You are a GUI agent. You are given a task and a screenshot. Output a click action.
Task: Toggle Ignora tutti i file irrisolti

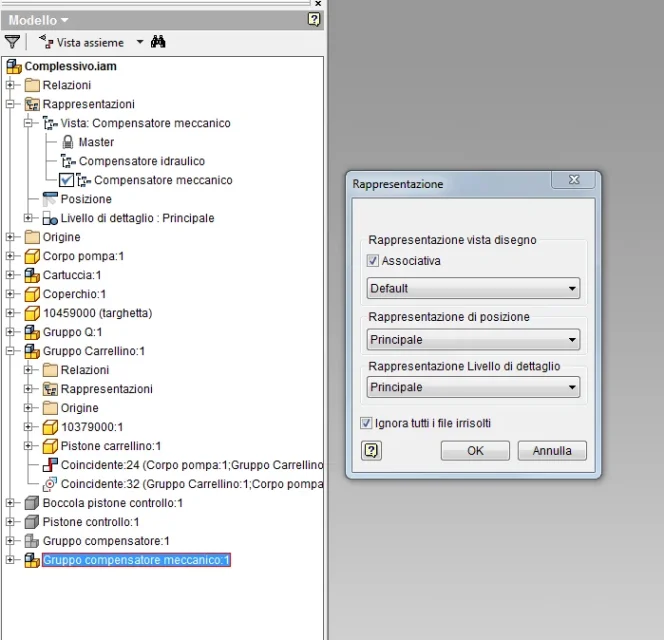coord(366,423)
